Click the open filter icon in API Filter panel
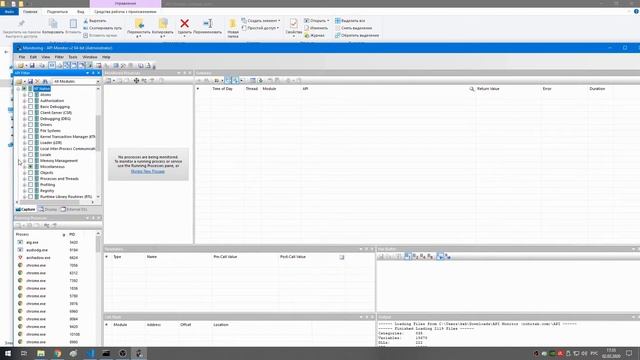The width and height of the screenshot is (640, 360). click(x=19, y=82)
